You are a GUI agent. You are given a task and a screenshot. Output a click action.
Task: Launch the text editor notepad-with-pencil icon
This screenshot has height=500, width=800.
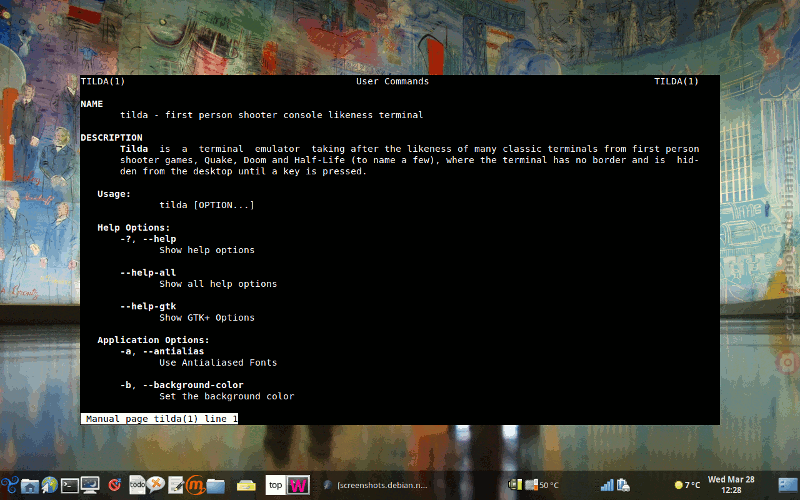pos(176,485)
